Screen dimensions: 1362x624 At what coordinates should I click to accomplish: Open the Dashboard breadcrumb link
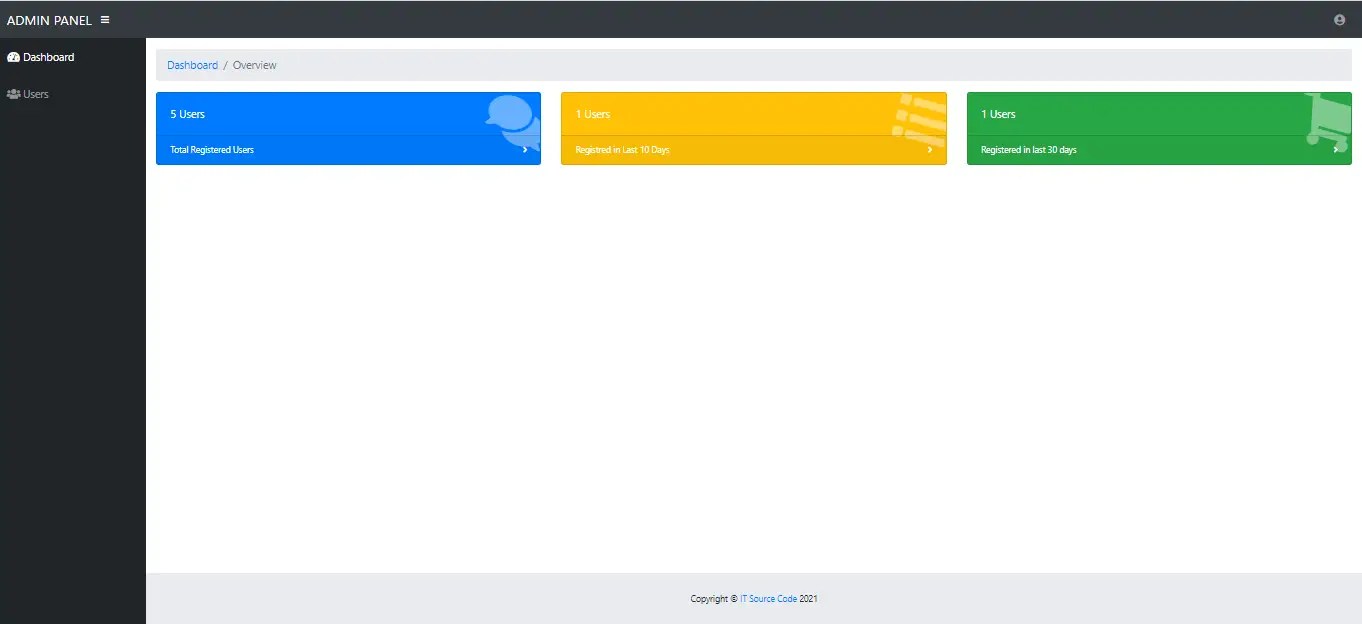coord(192,64)
